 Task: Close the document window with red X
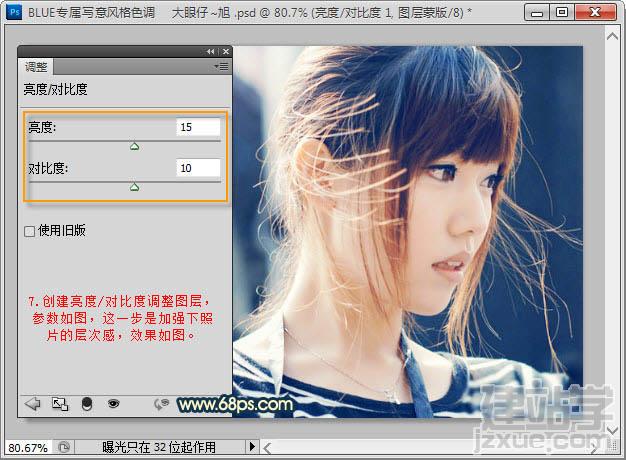(594, 13)
